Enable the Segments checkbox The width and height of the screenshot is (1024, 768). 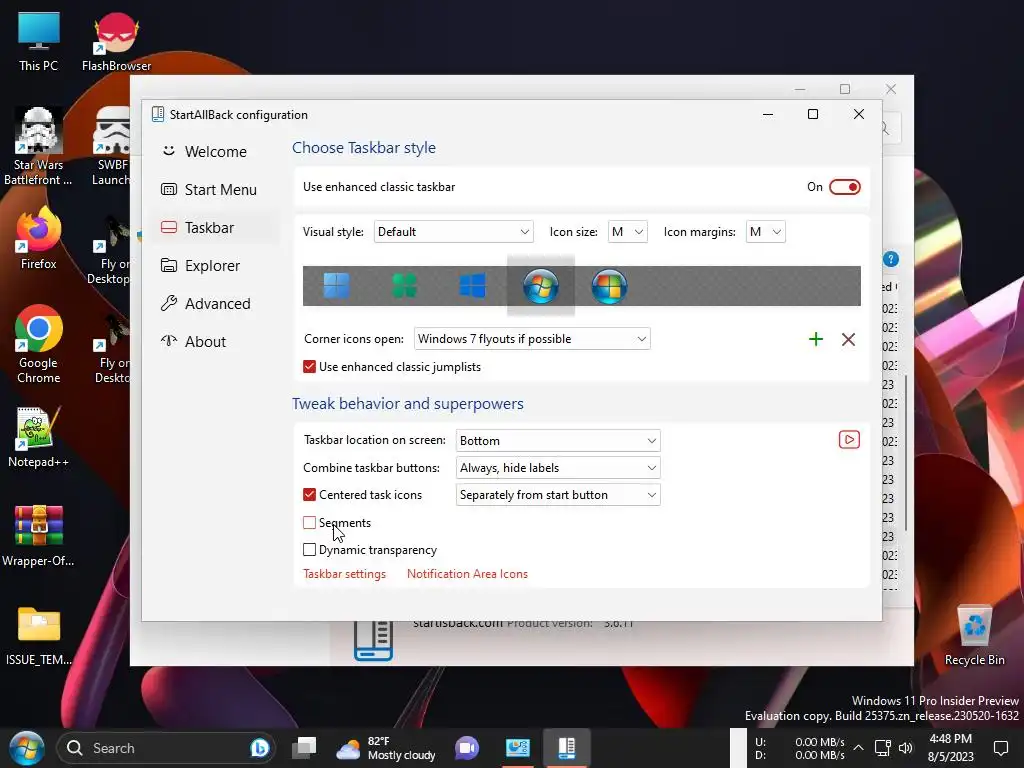click(310, 522)
